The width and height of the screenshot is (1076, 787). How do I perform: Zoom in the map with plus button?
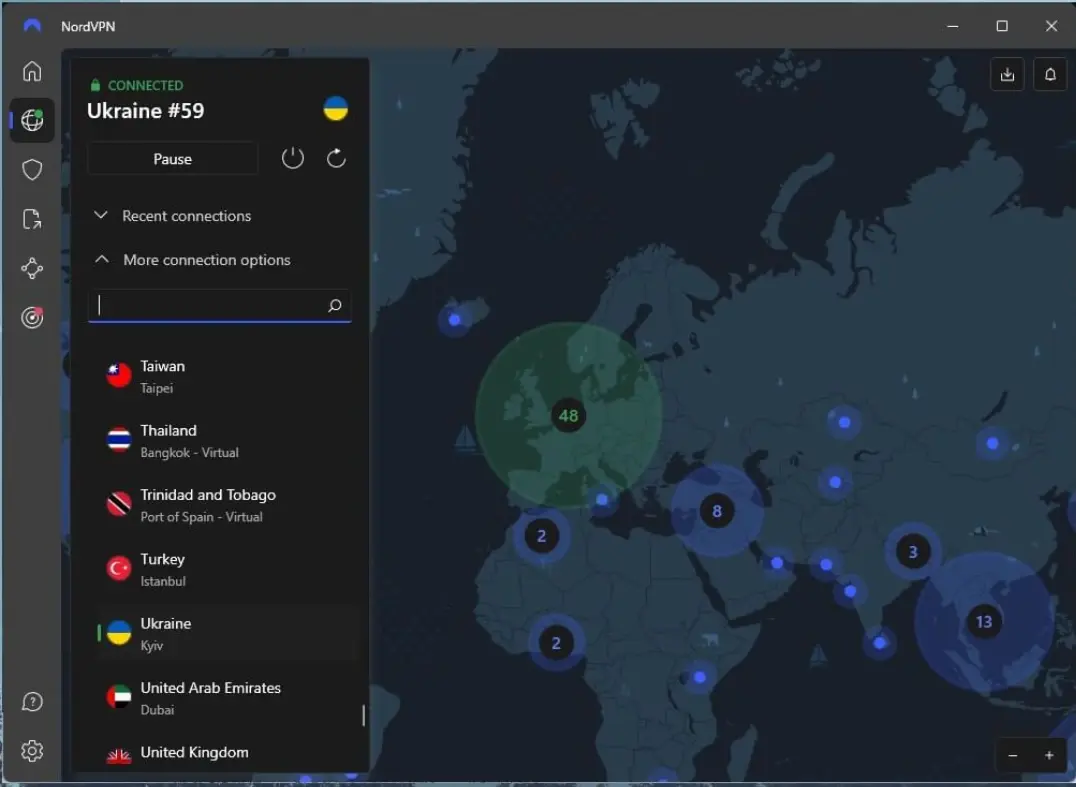tap(1049, 756)
